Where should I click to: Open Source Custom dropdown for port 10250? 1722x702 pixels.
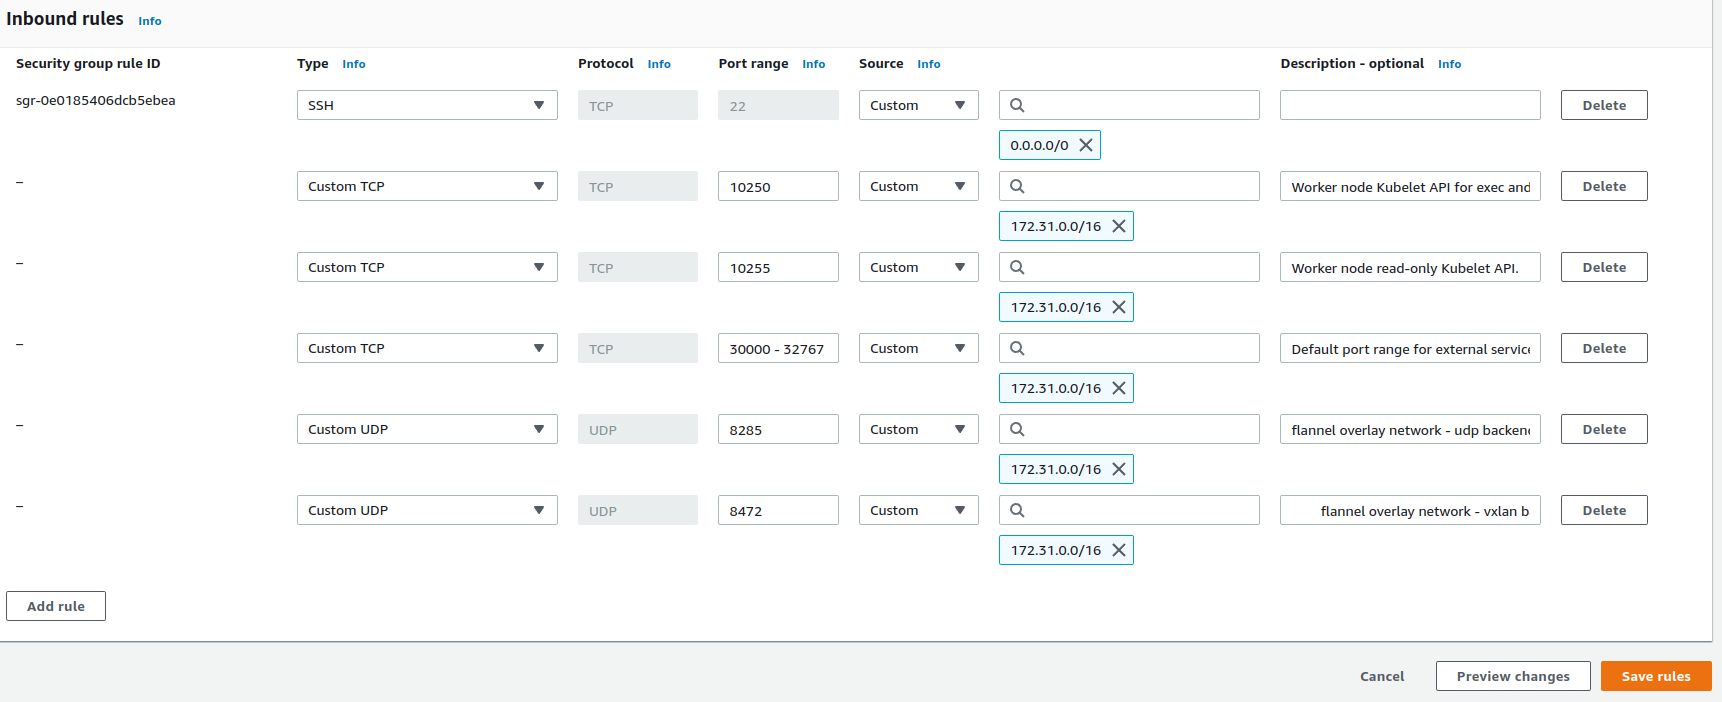pyautogui.click(x=918, y=186)
